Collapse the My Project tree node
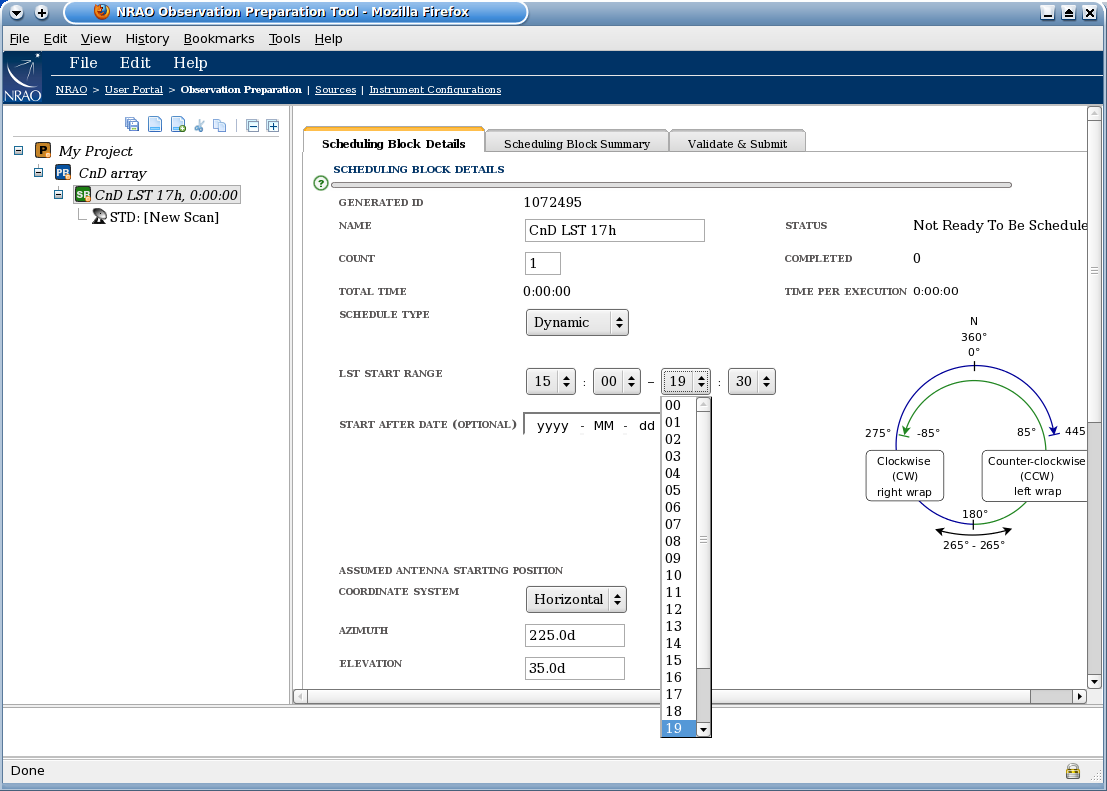 18,150
